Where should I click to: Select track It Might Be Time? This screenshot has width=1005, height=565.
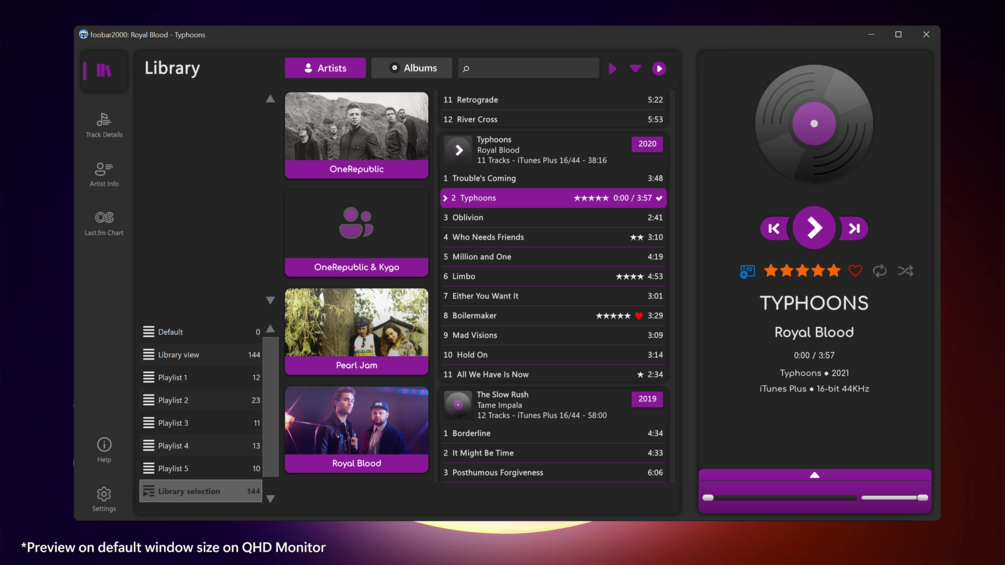pos(553,453)
